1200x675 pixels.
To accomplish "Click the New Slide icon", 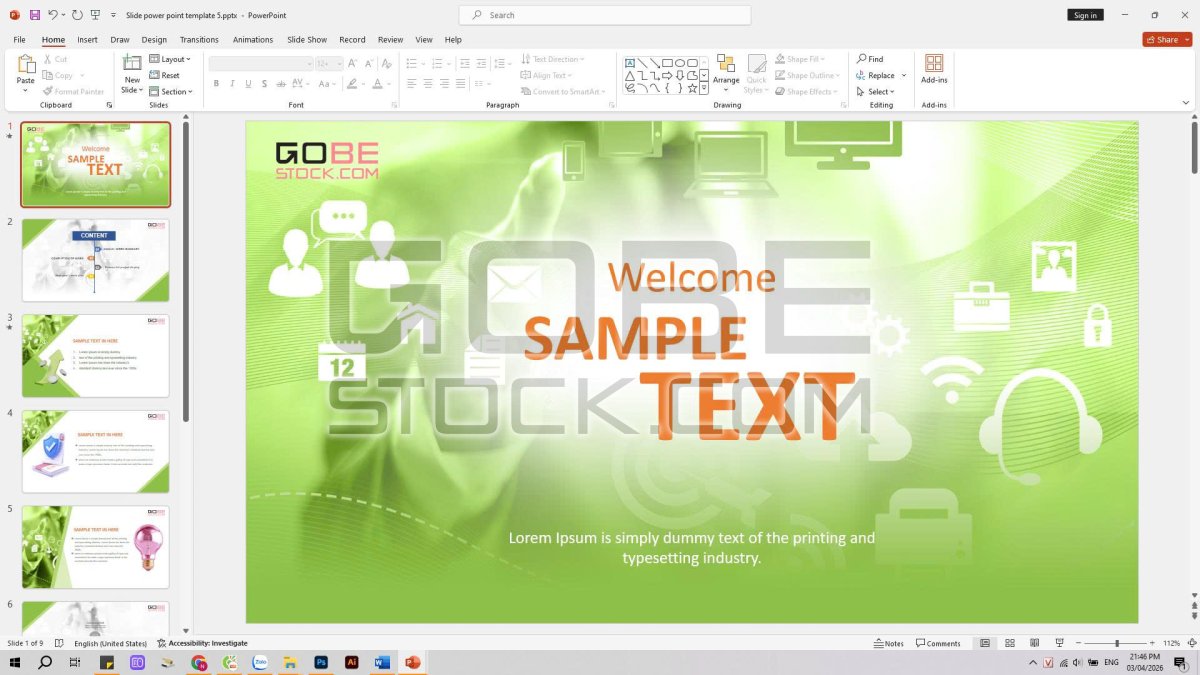I will (x=132, y=63).
